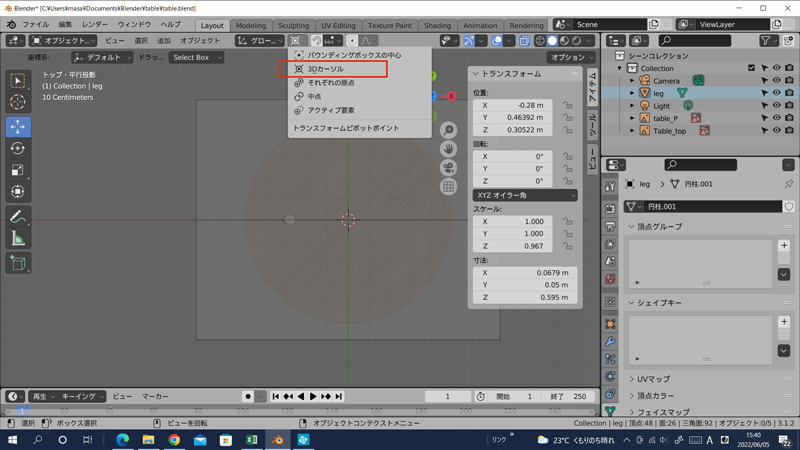Toggle camera view icon in viewport
Screen dimensions: 800x450
448,168
